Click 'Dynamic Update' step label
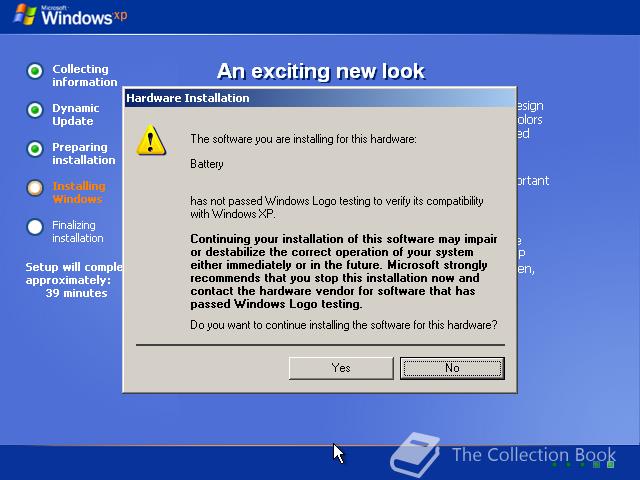This screenshot has height=480, width=640. click(x=76, y=115)
